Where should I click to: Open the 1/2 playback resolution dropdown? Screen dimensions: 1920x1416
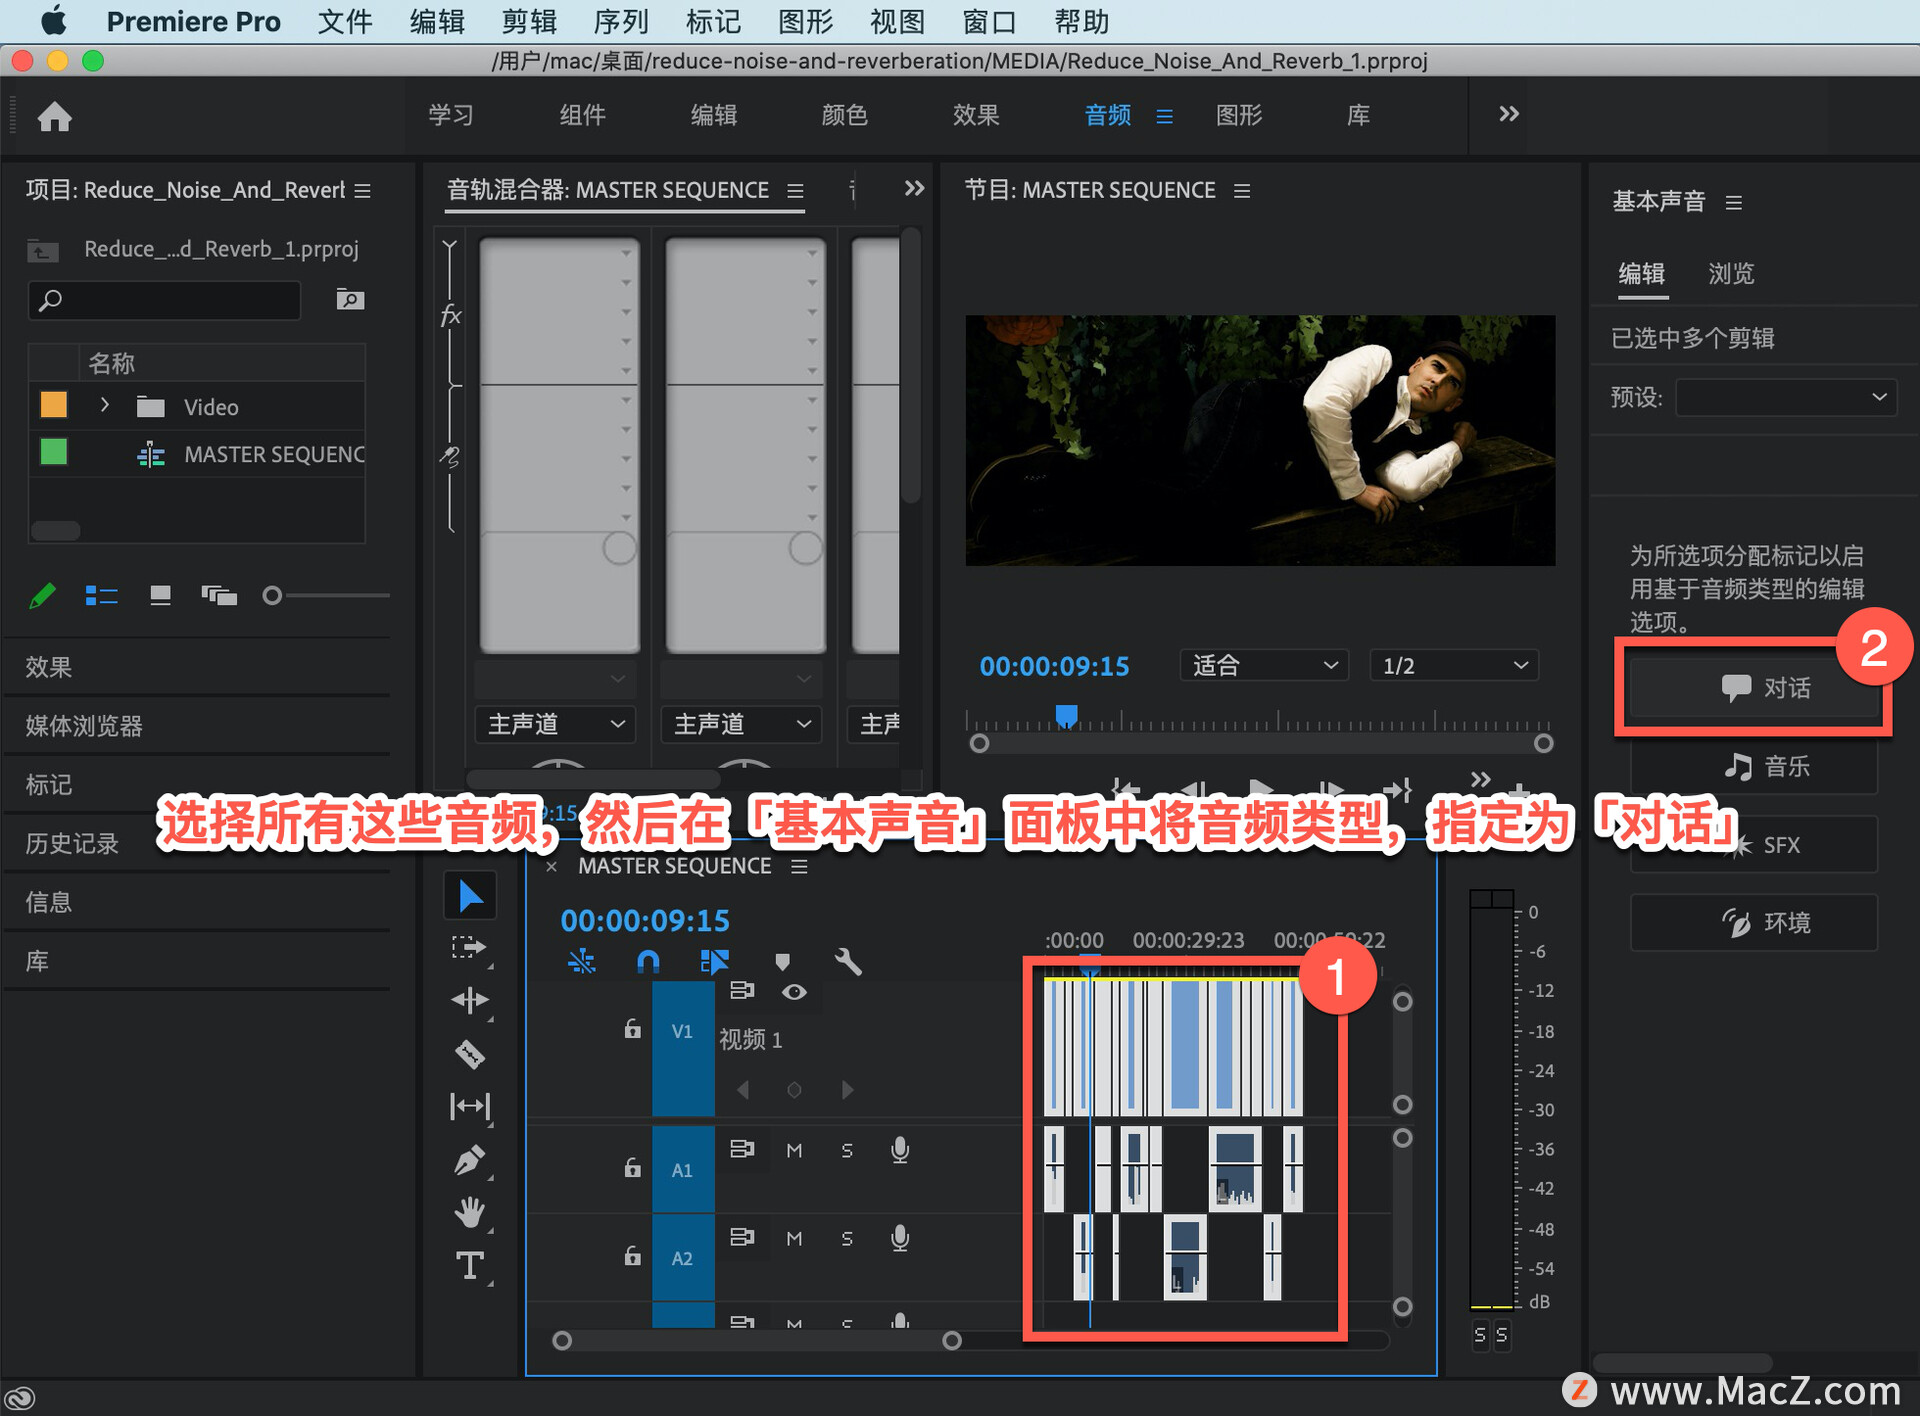pos(1453,665)
